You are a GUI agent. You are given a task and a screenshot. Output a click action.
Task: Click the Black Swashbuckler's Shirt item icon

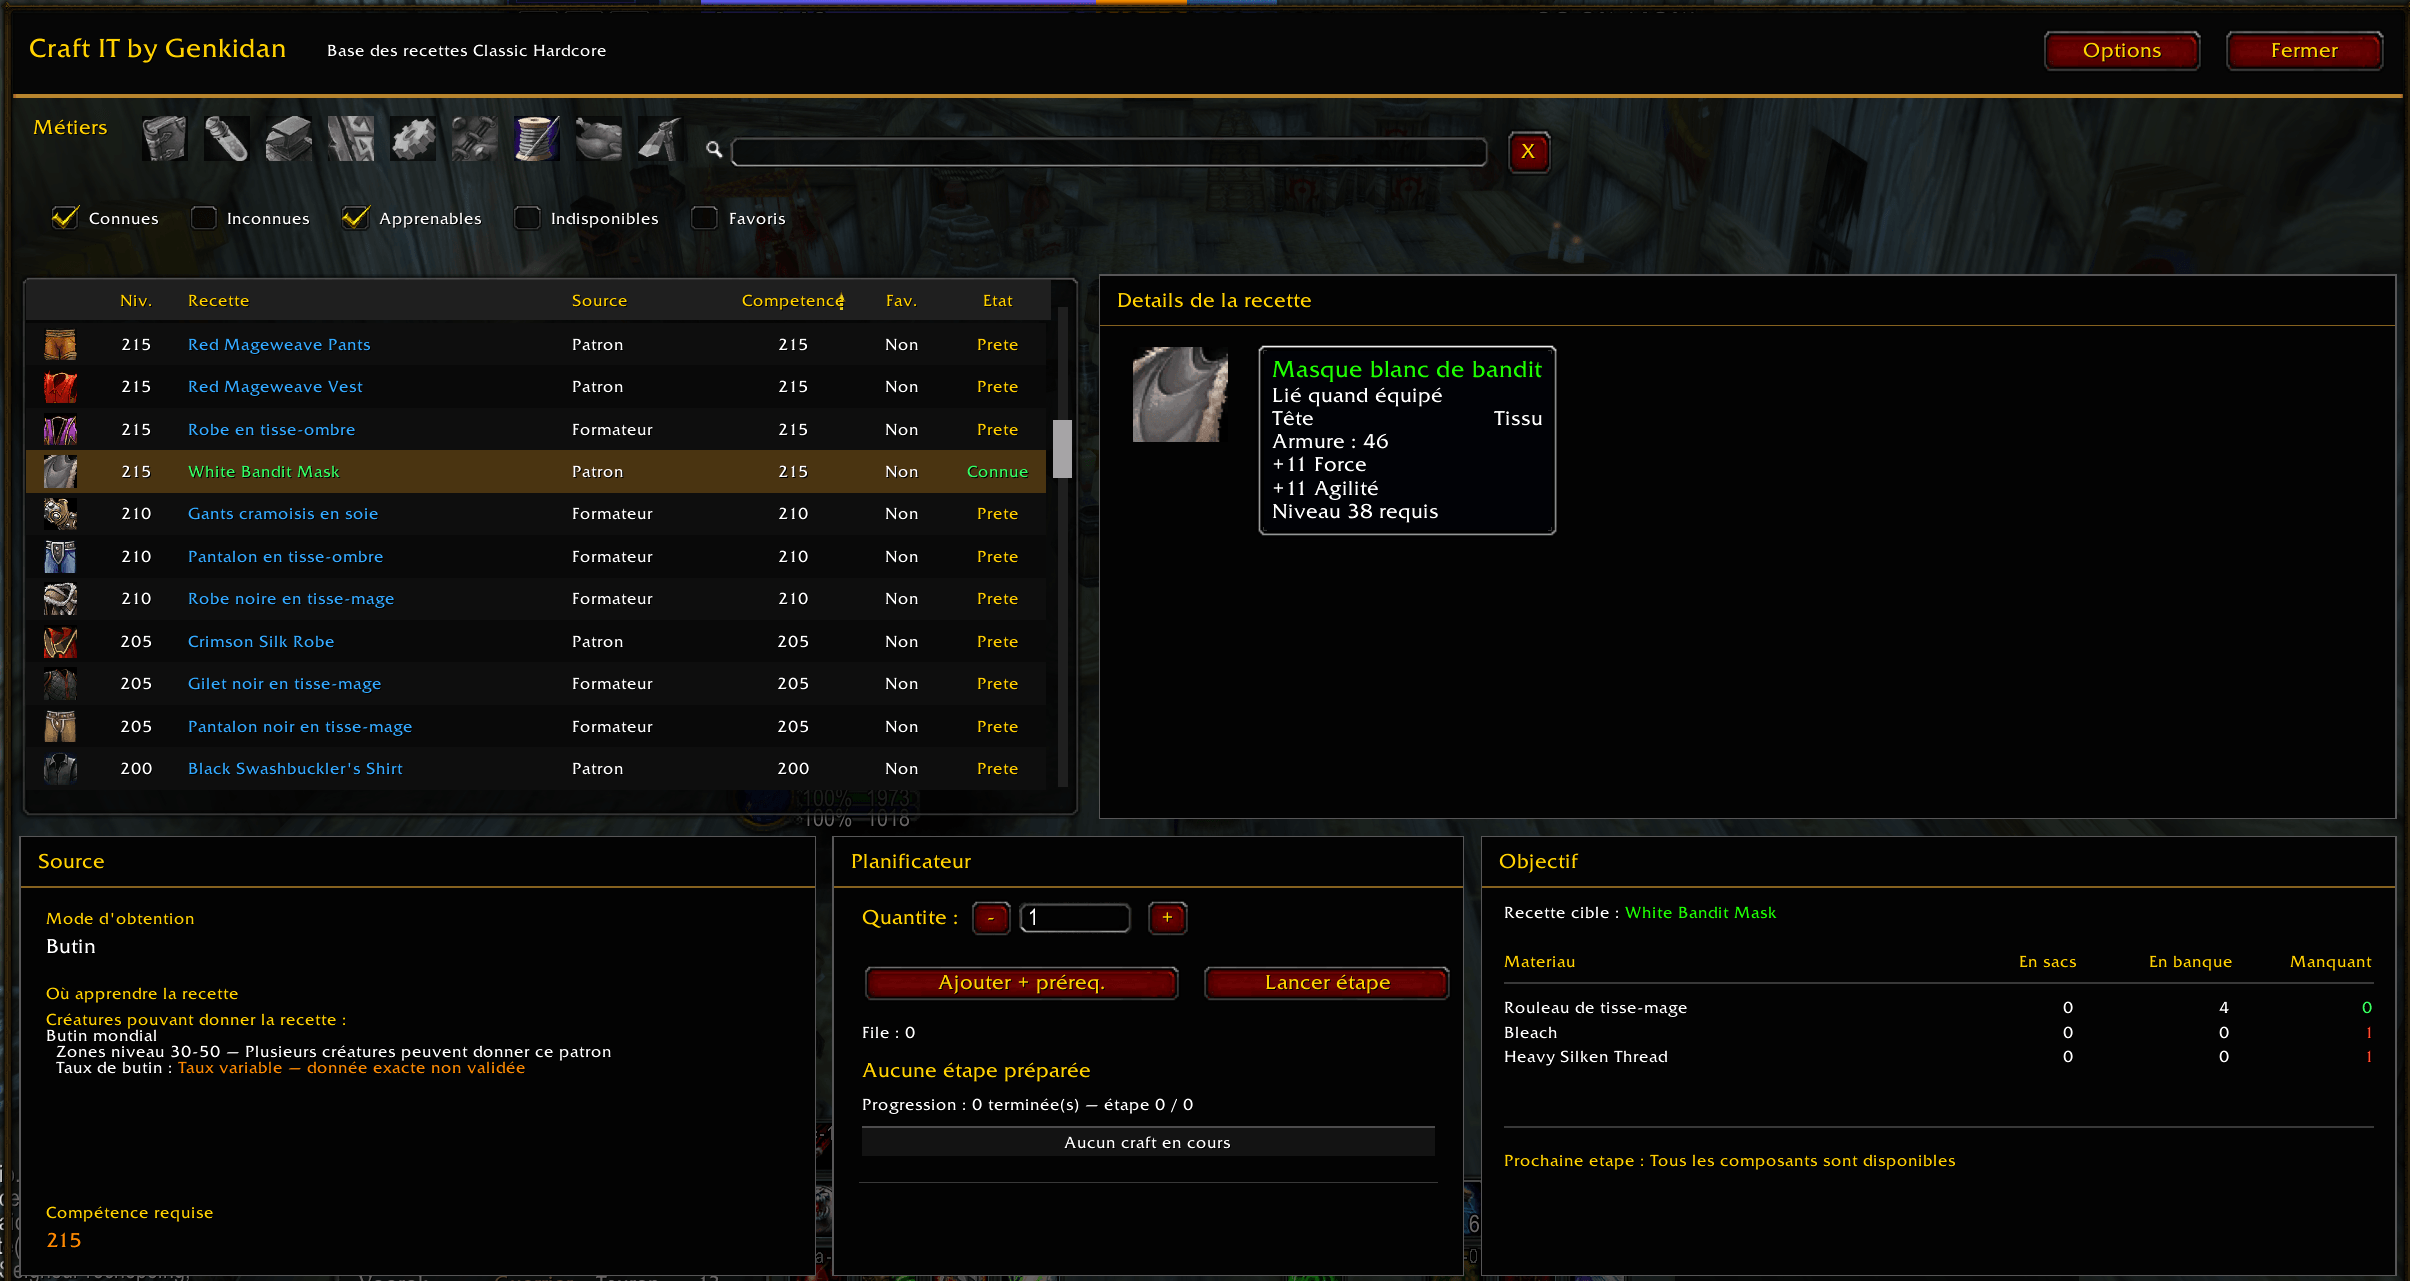[60, 768]
